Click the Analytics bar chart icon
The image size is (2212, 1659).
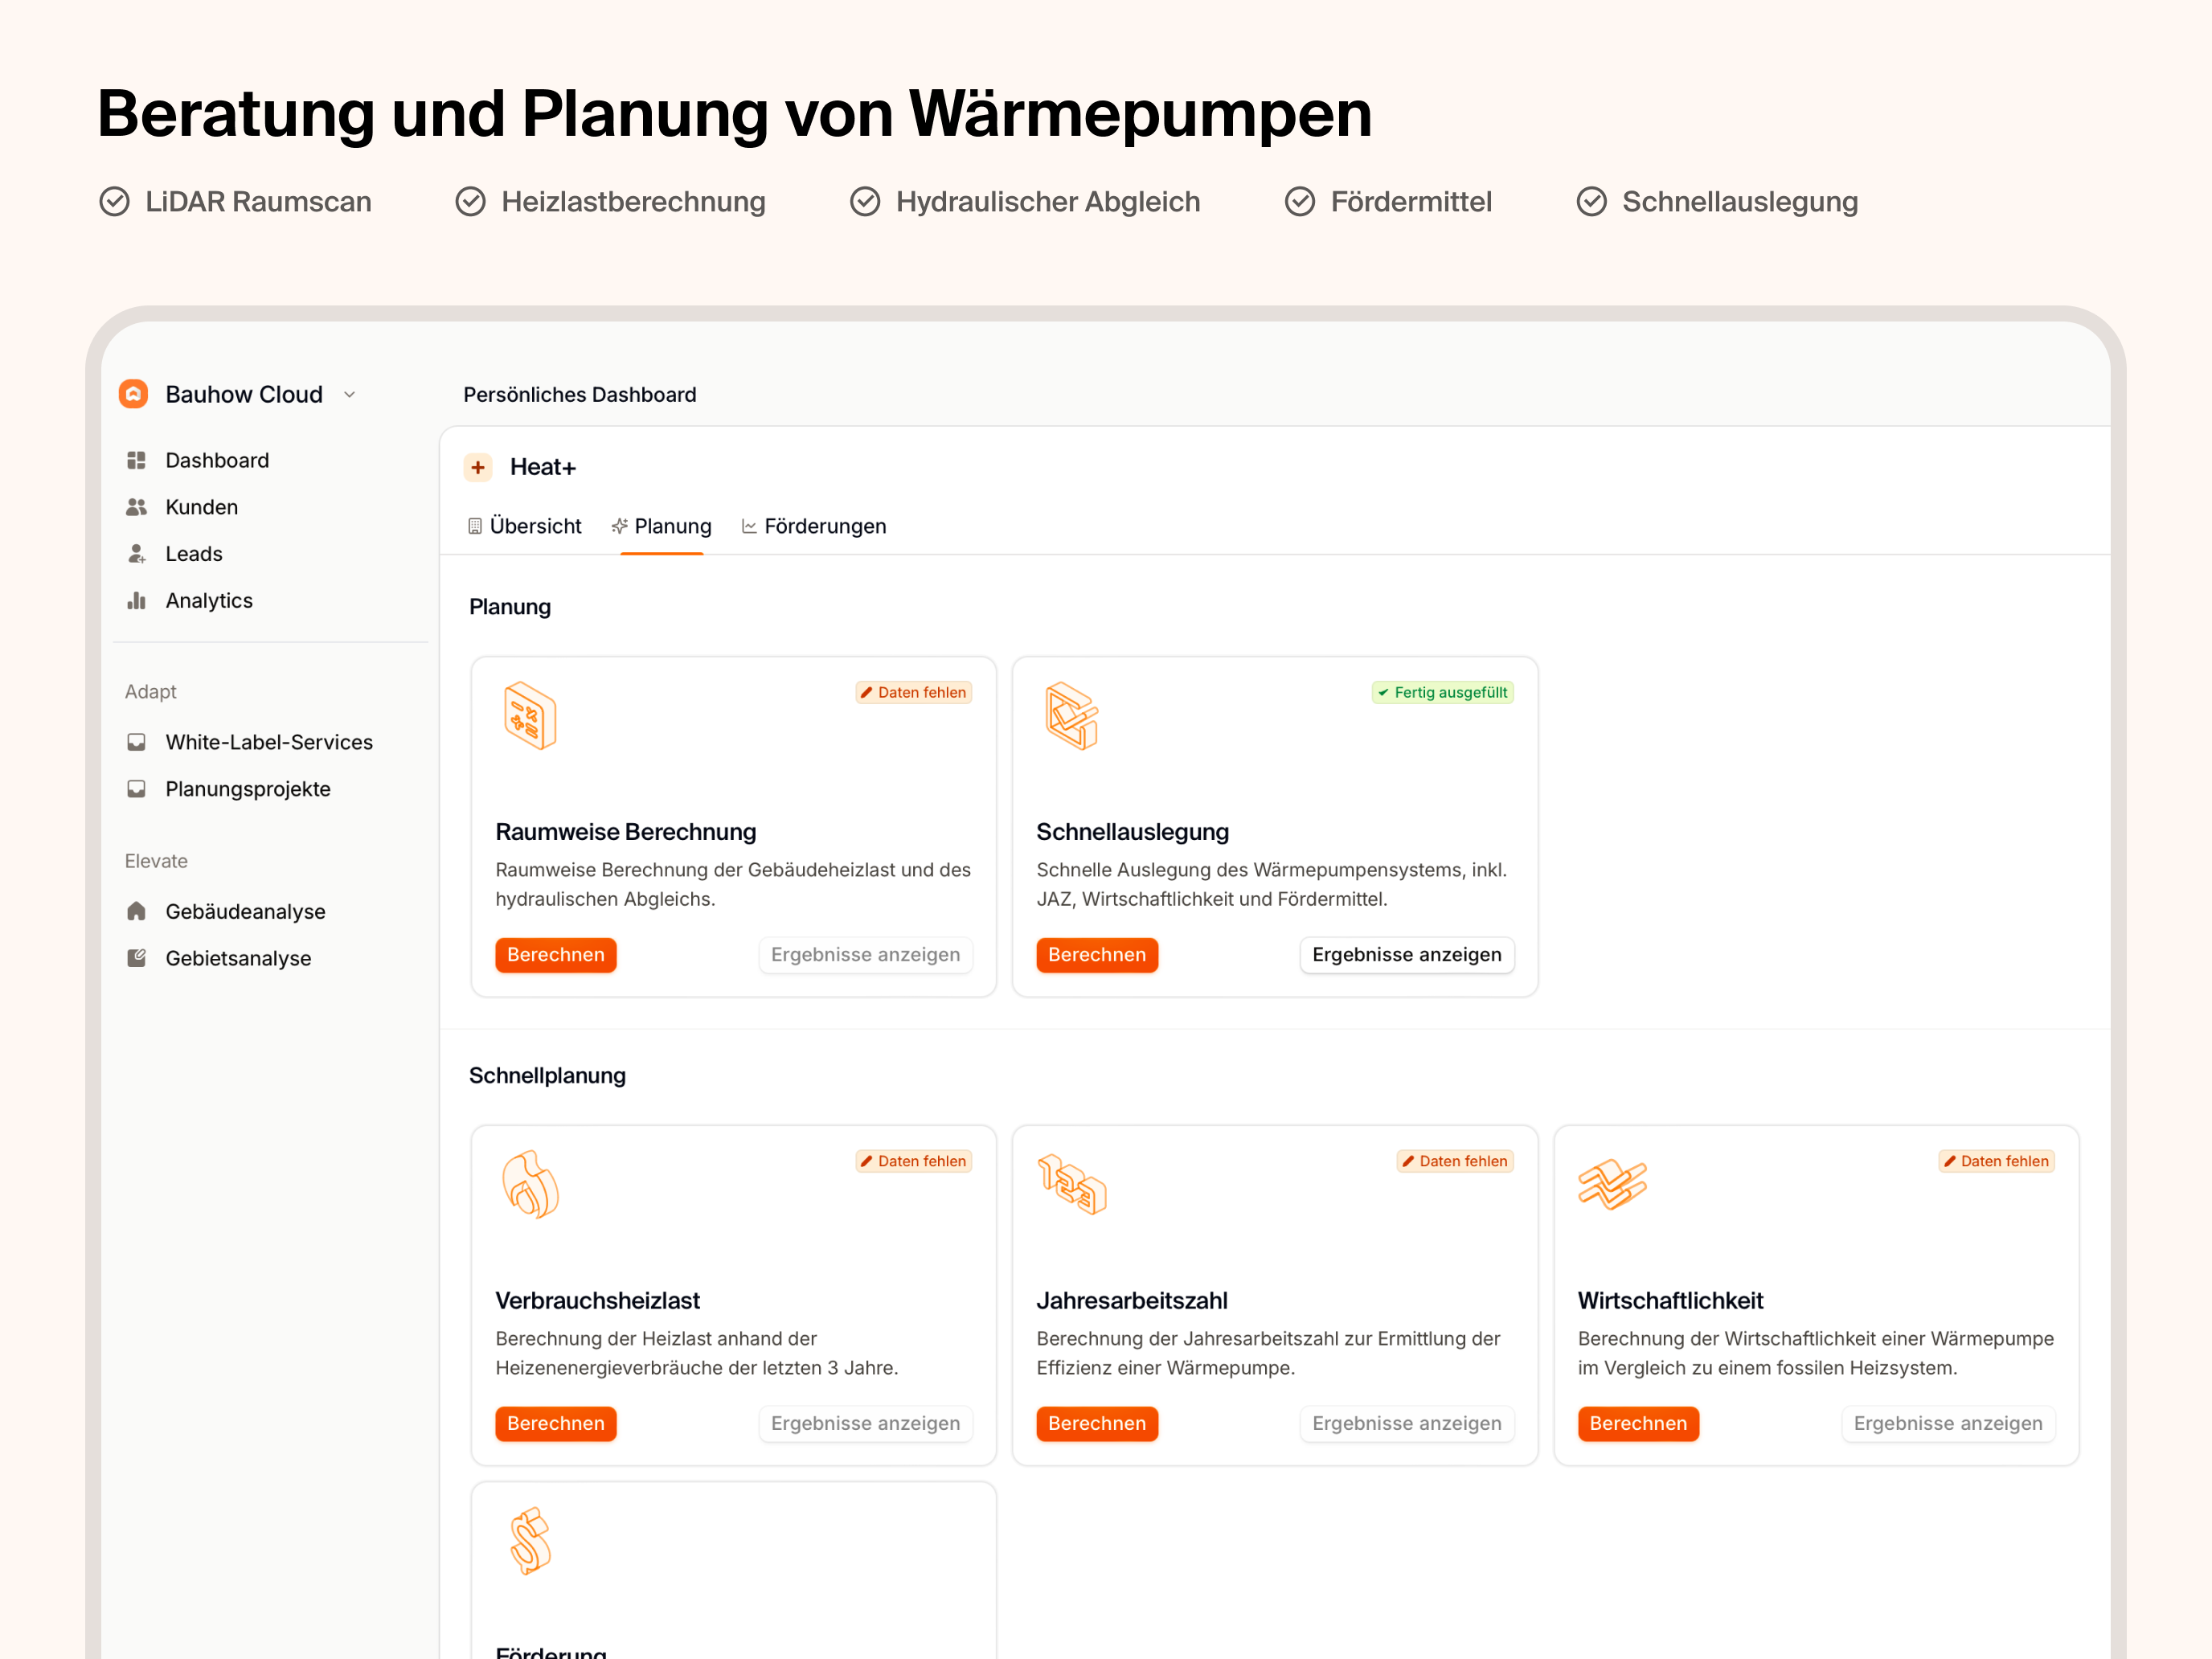coord(137,601)
